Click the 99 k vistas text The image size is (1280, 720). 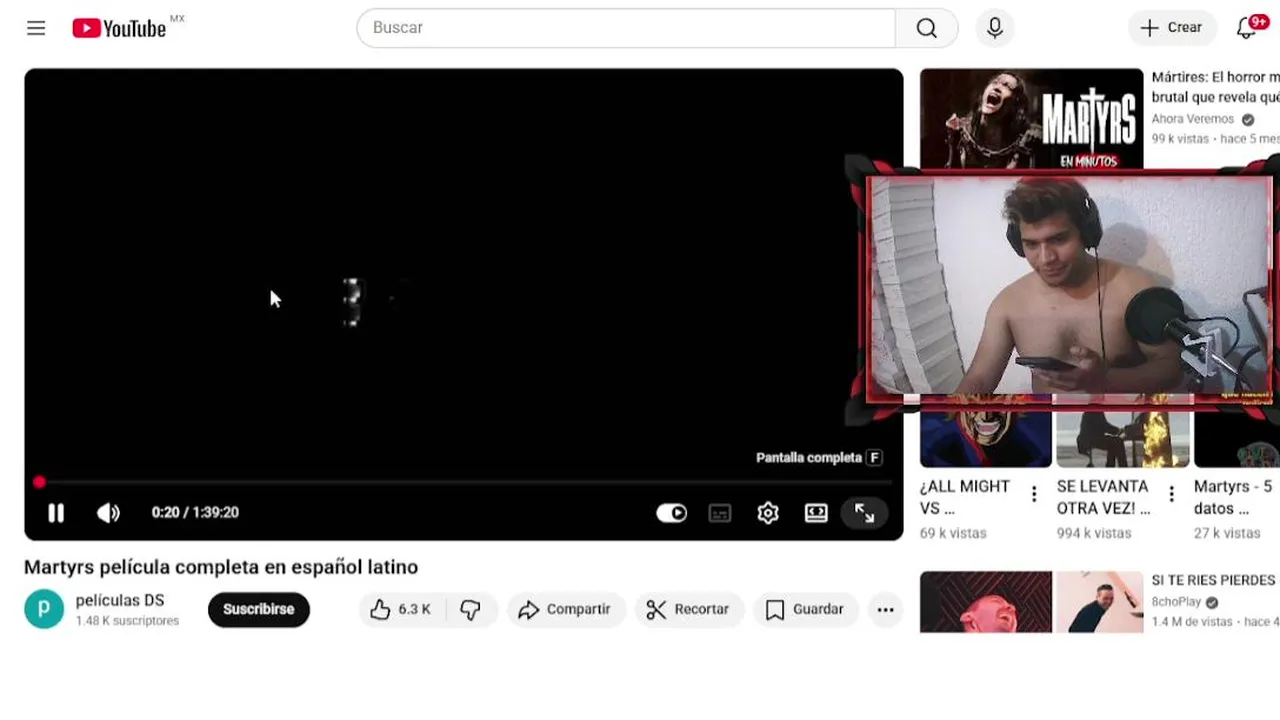pos(1180,139)
